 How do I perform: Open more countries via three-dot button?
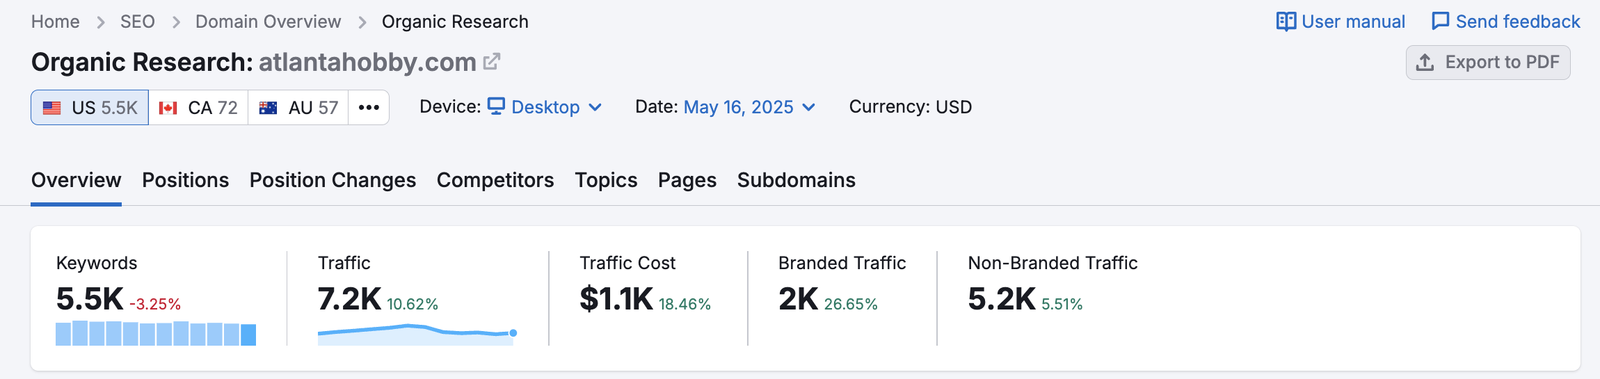369,107
